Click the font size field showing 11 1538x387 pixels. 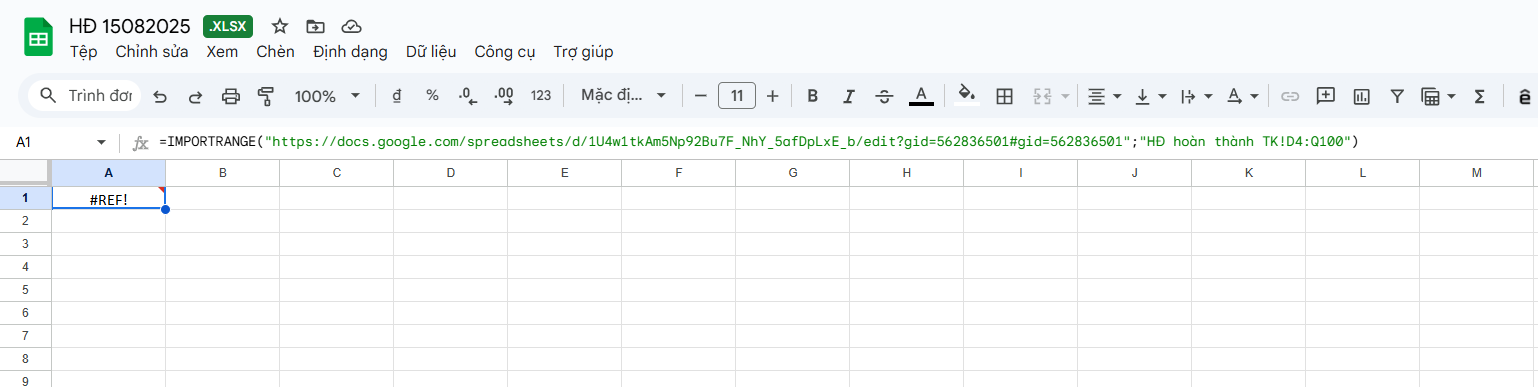pyautogui.click(x=737, y=96)
